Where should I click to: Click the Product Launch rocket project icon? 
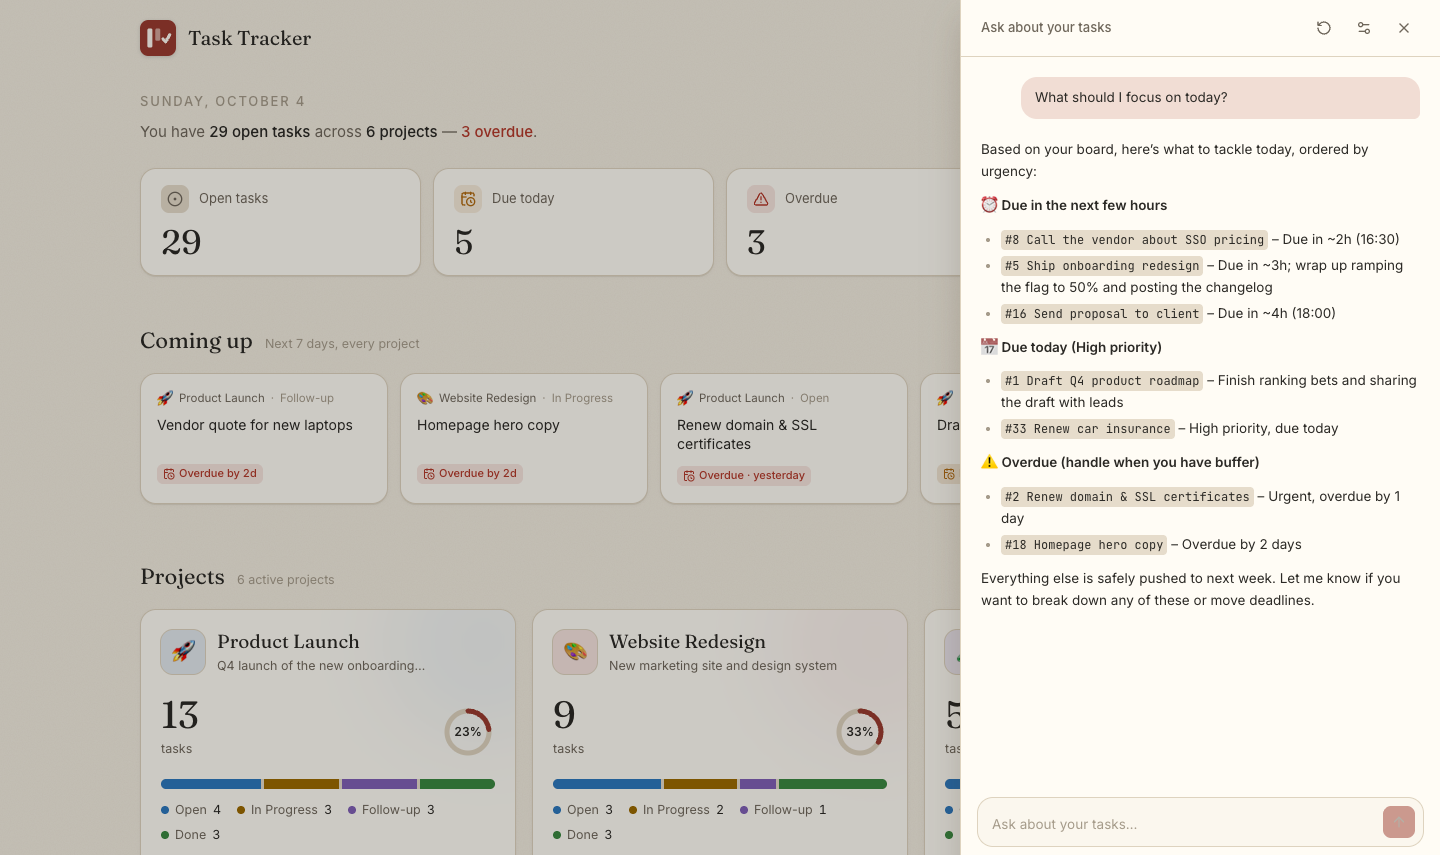183,652
